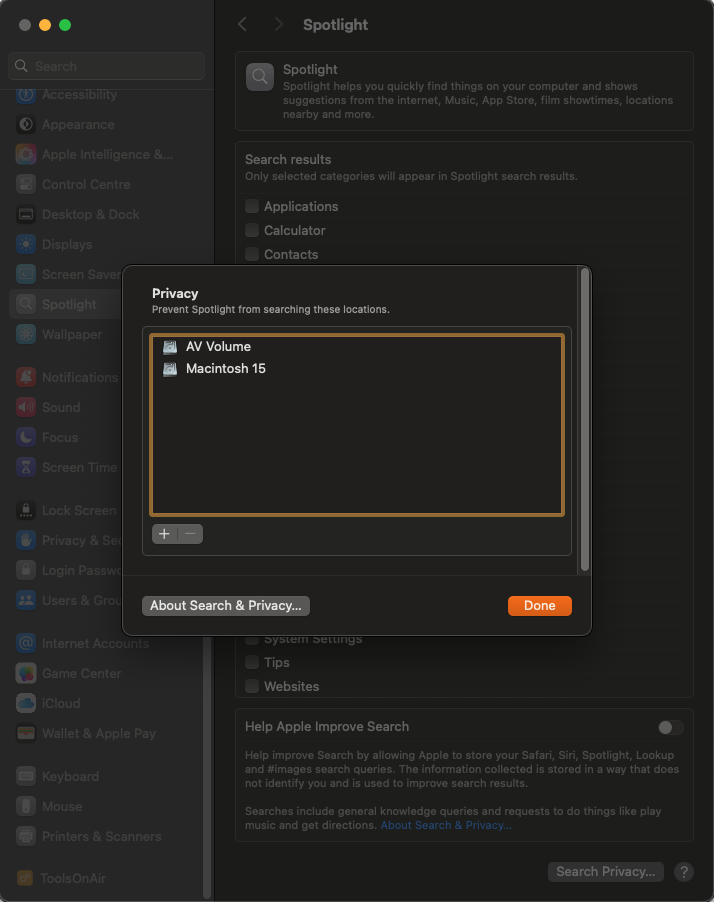Select Macintosh 15 in the privacy list
Screen dimensions: 714x902
(357, 369)
